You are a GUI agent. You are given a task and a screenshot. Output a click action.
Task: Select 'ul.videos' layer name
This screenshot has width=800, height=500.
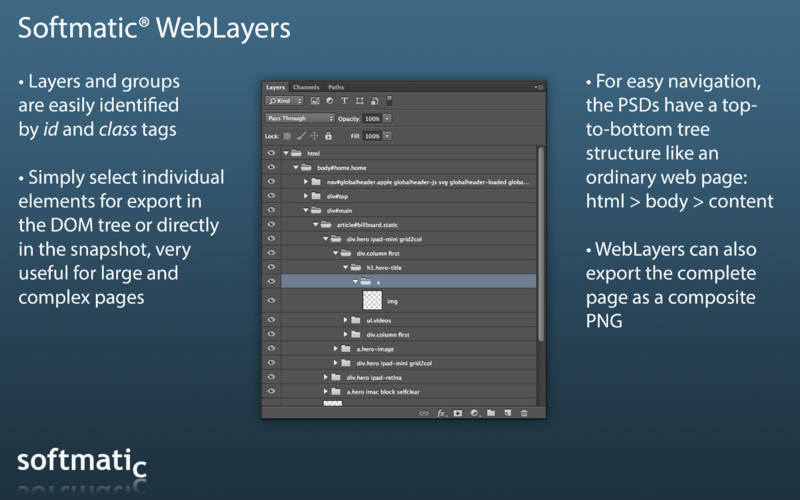(x=379, y=320)
